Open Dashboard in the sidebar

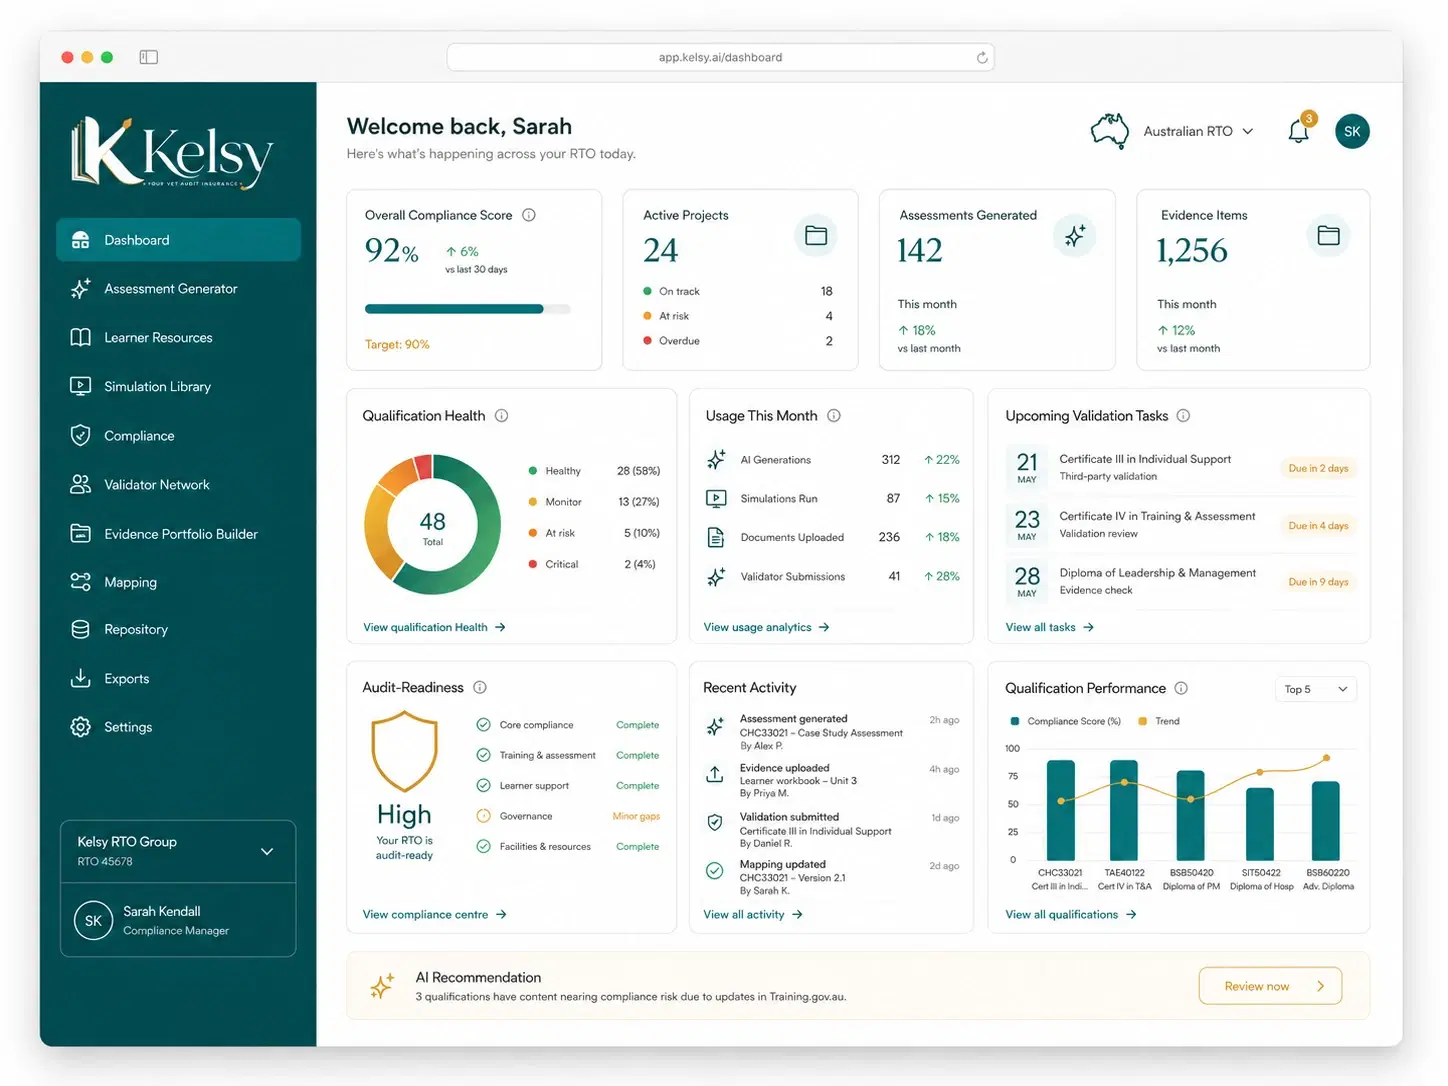178,240
